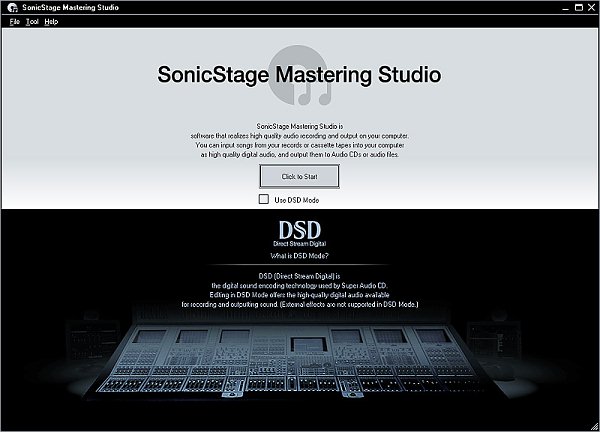Open the Tool menu
The image size is (600, 432).
[32, 22]
